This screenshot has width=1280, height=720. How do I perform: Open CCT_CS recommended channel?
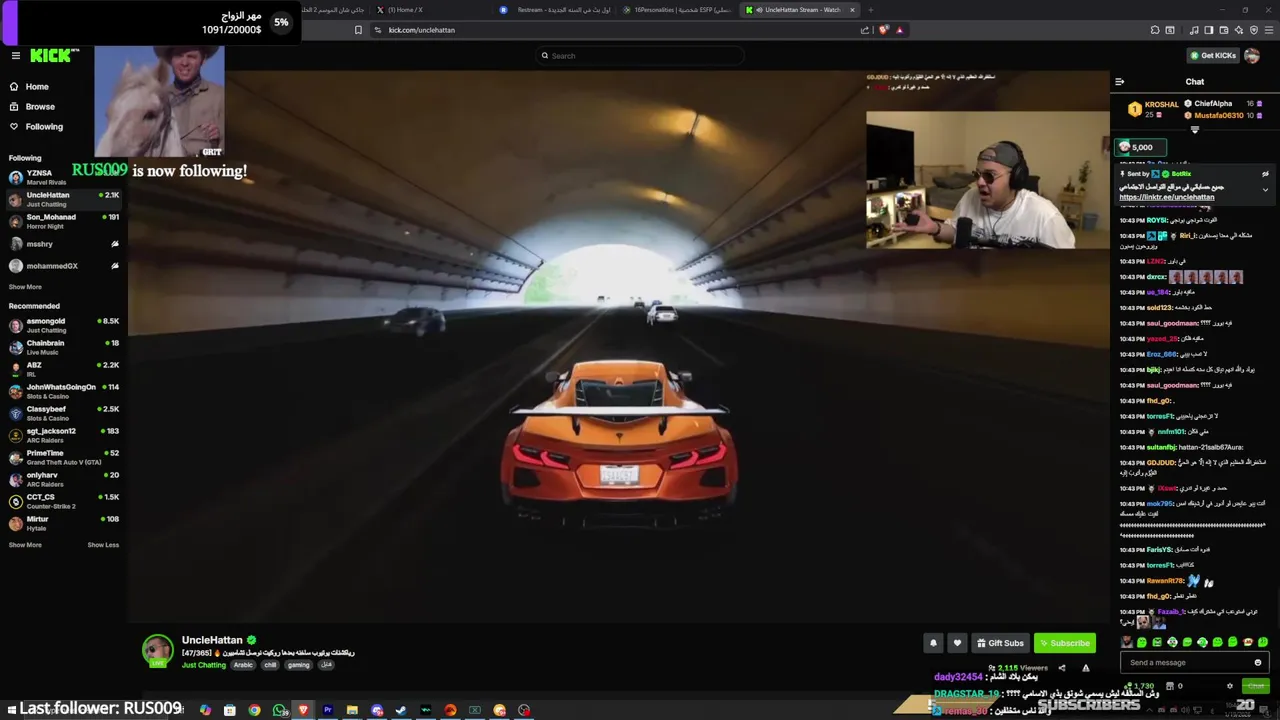64,501
